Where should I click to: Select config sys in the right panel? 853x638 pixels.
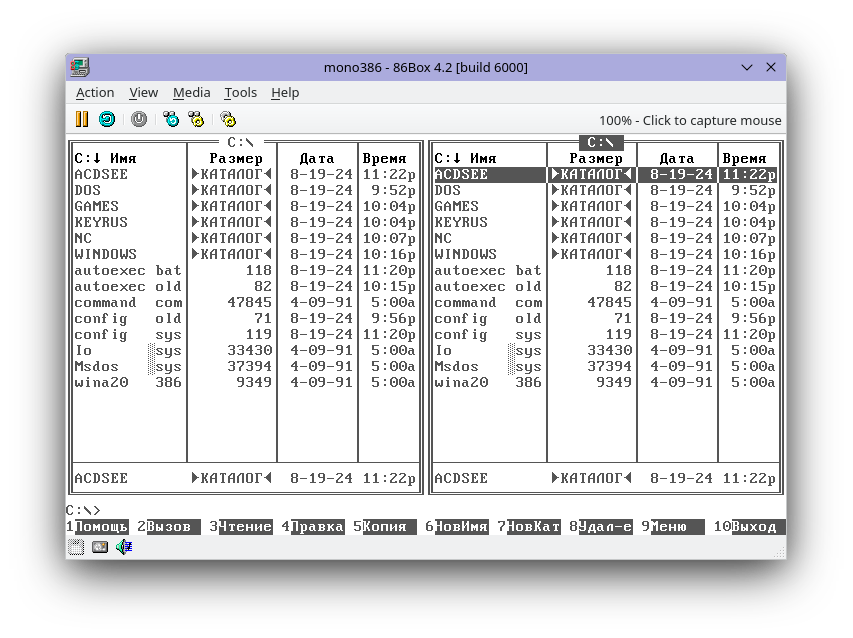click(x=605, y=335)
